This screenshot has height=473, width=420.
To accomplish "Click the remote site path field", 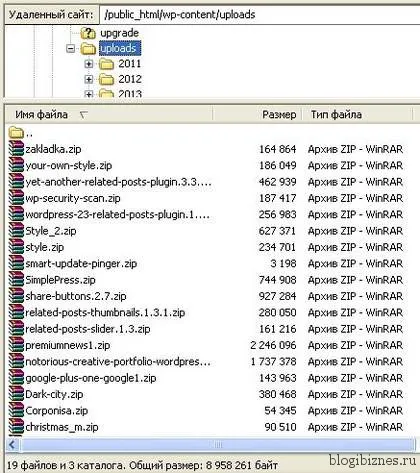I will [259, 15].
